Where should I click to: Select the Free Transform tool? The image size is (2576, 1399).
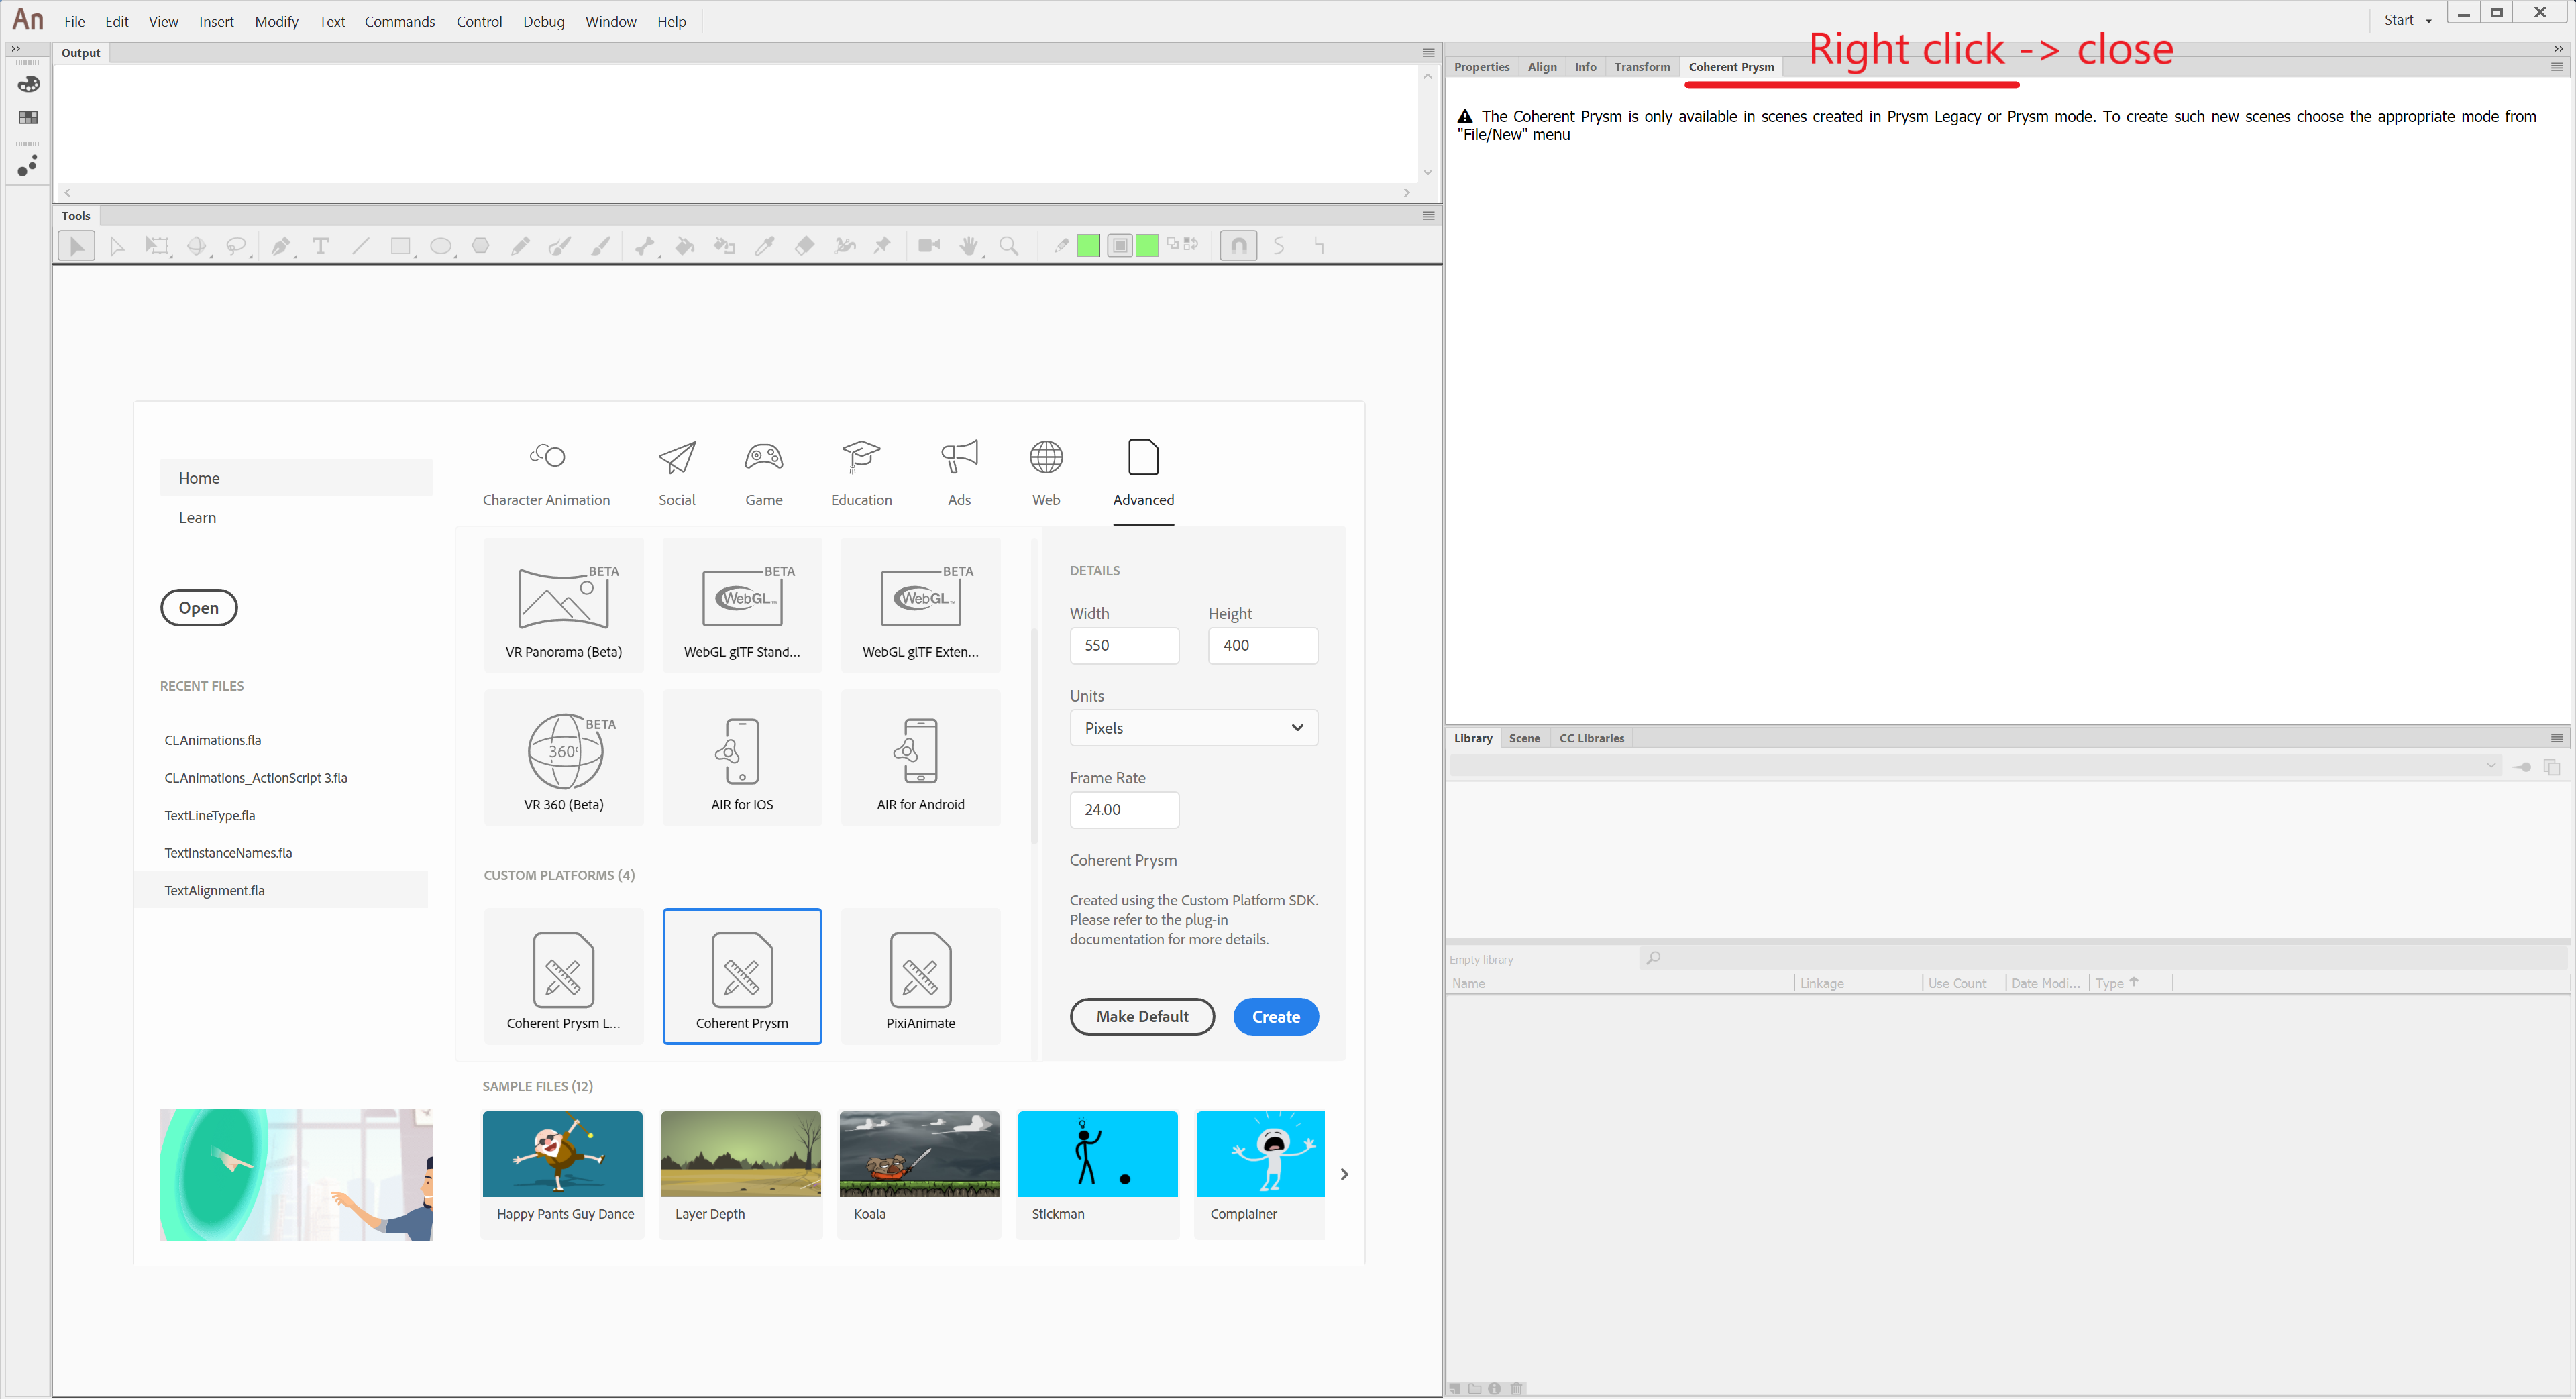coord(157,246)
